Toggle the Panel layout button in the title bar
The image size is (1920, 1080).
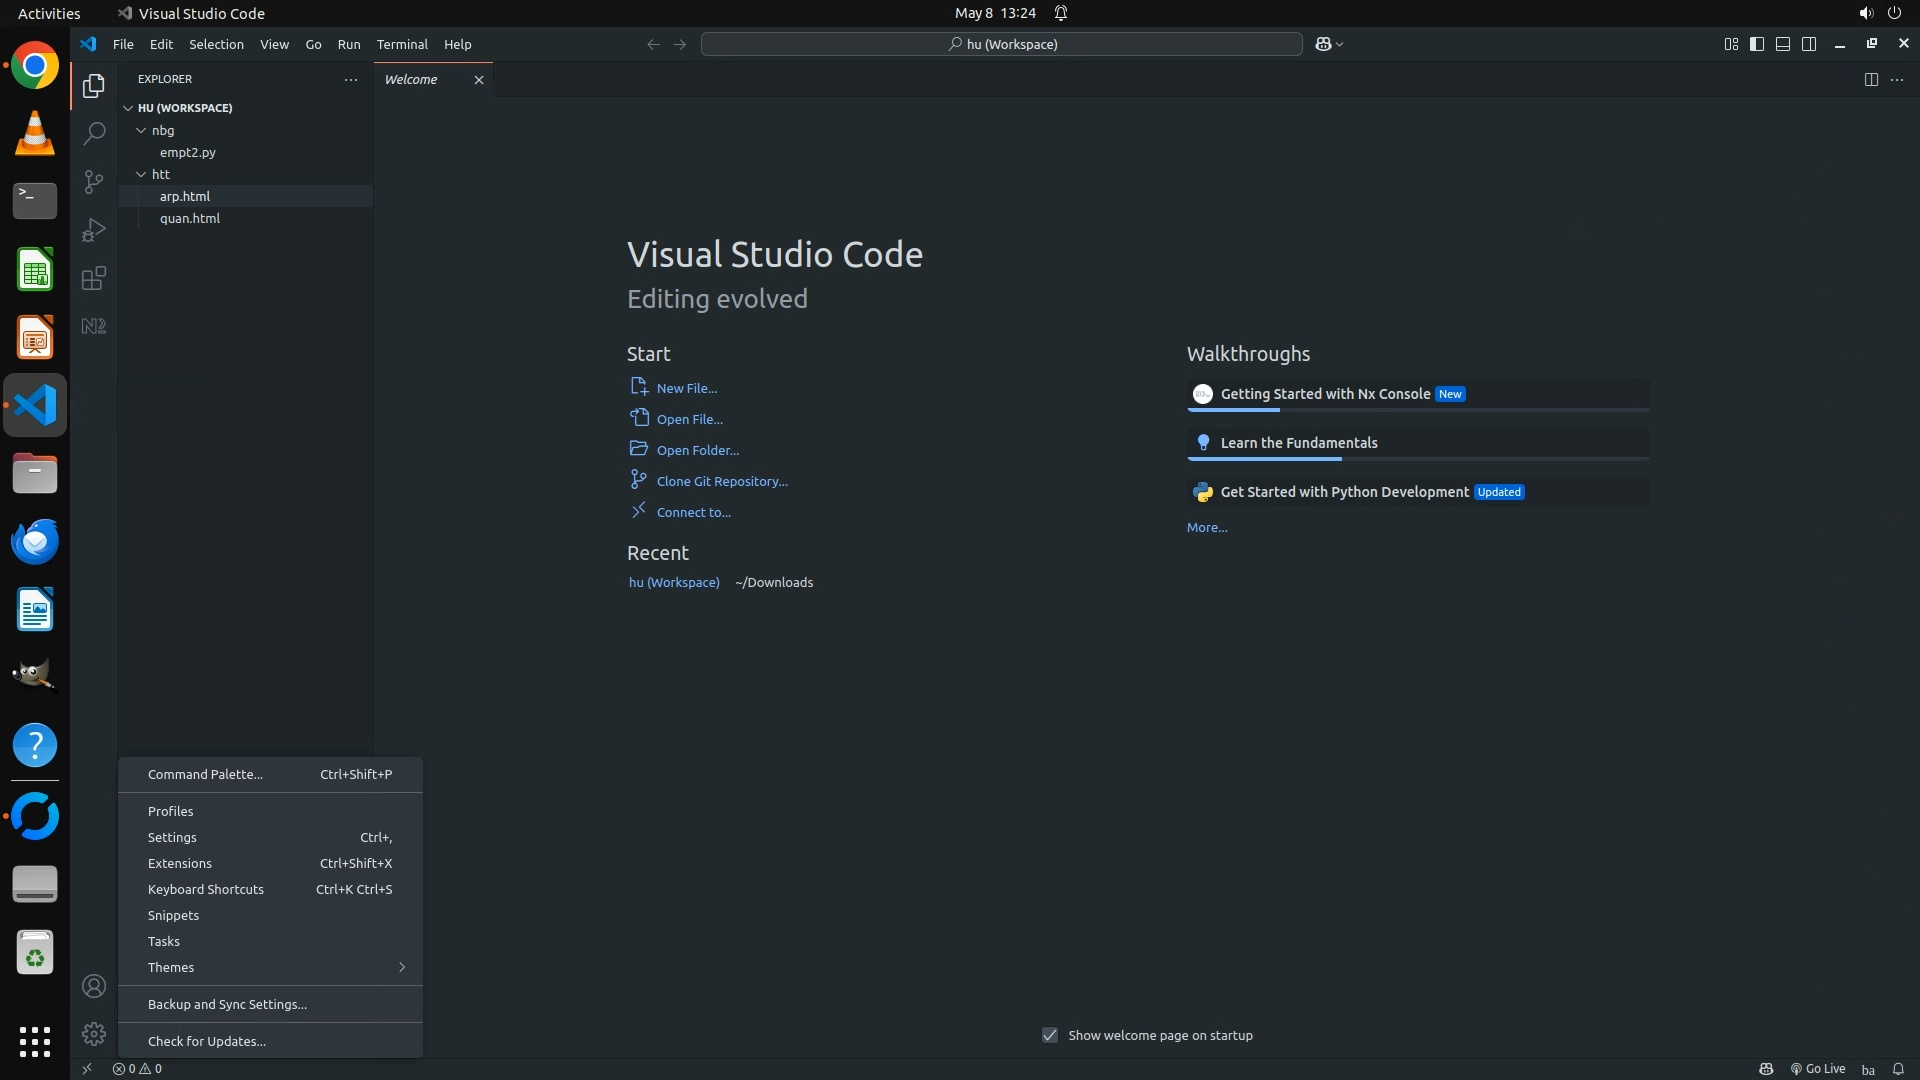1783,44
